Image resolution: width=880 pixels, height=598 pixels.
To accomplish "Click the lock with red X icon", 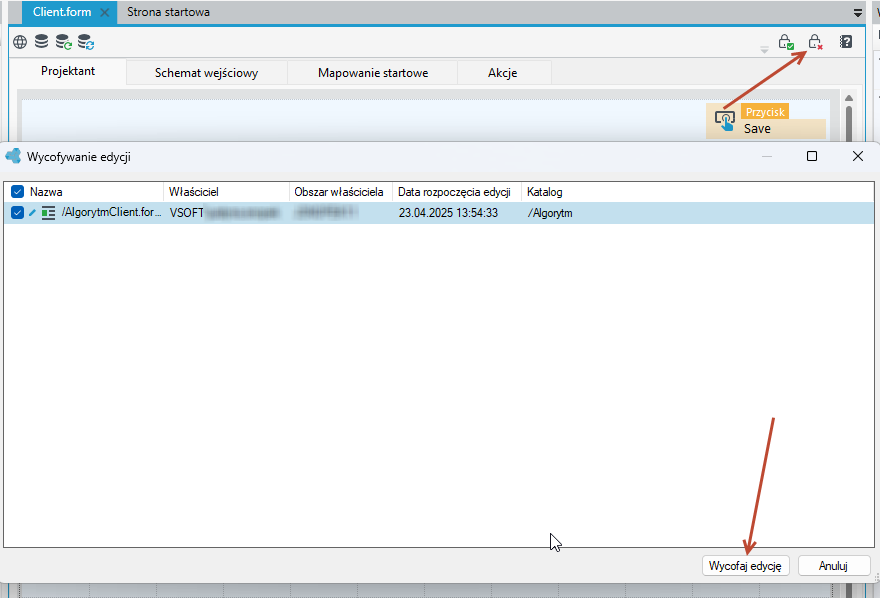I will coord(815,42).
